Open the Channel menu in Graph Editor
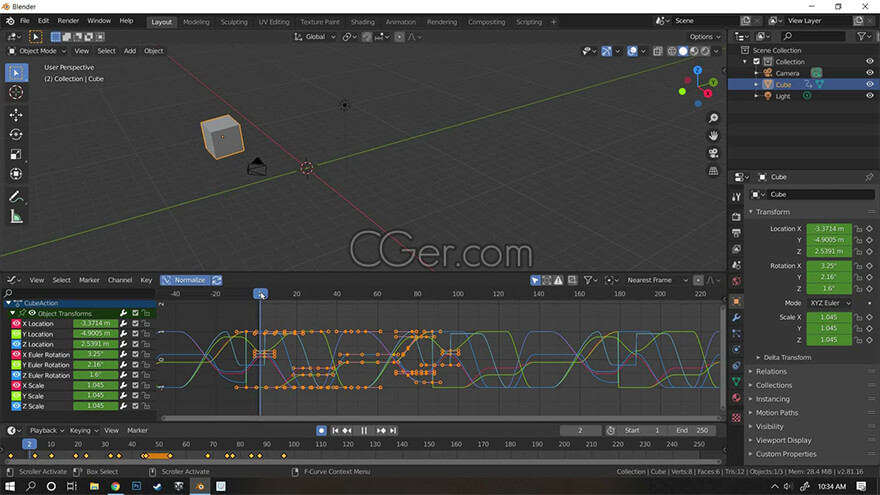The image size is (880, 495). [x=120, y=280]
